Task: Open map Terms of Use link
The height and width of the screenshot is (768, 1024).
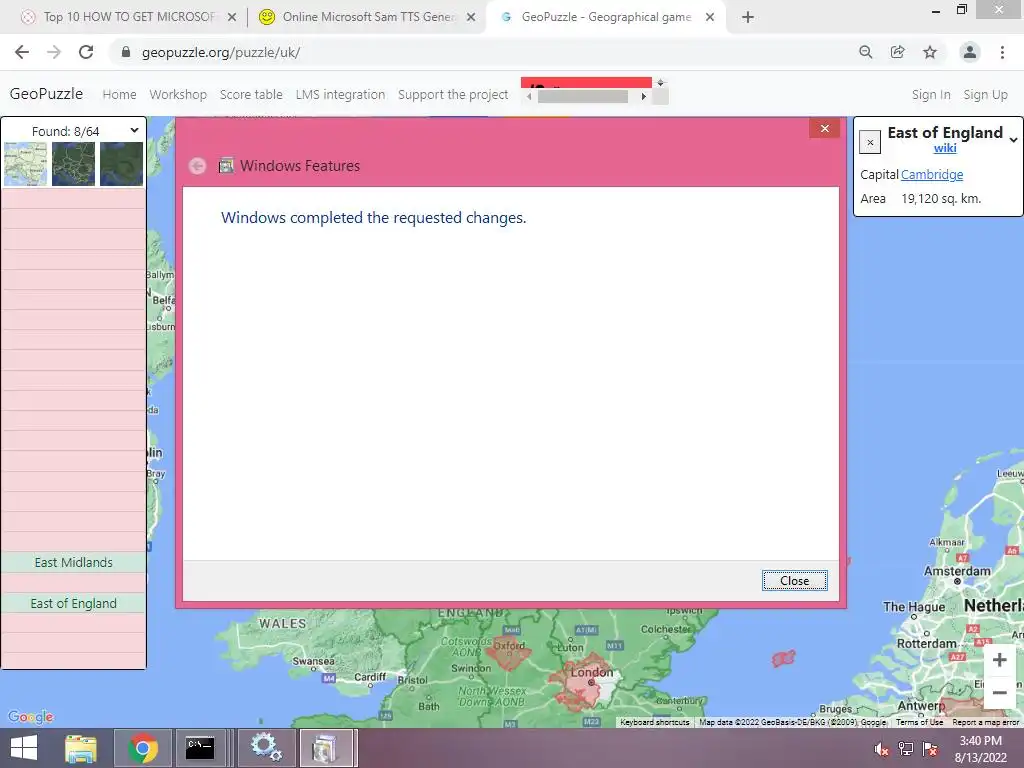Action: tap(919, 722)
